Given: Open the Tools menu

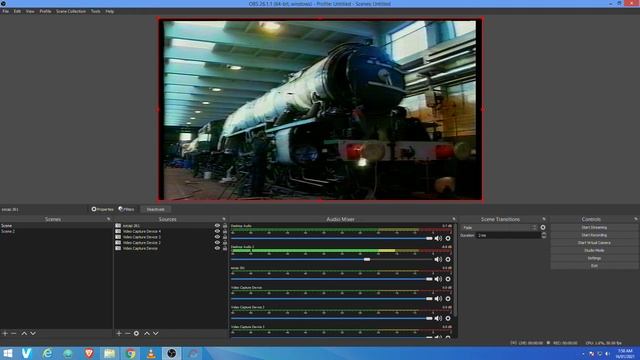Looking at the screenshot, I should point(96,11).
